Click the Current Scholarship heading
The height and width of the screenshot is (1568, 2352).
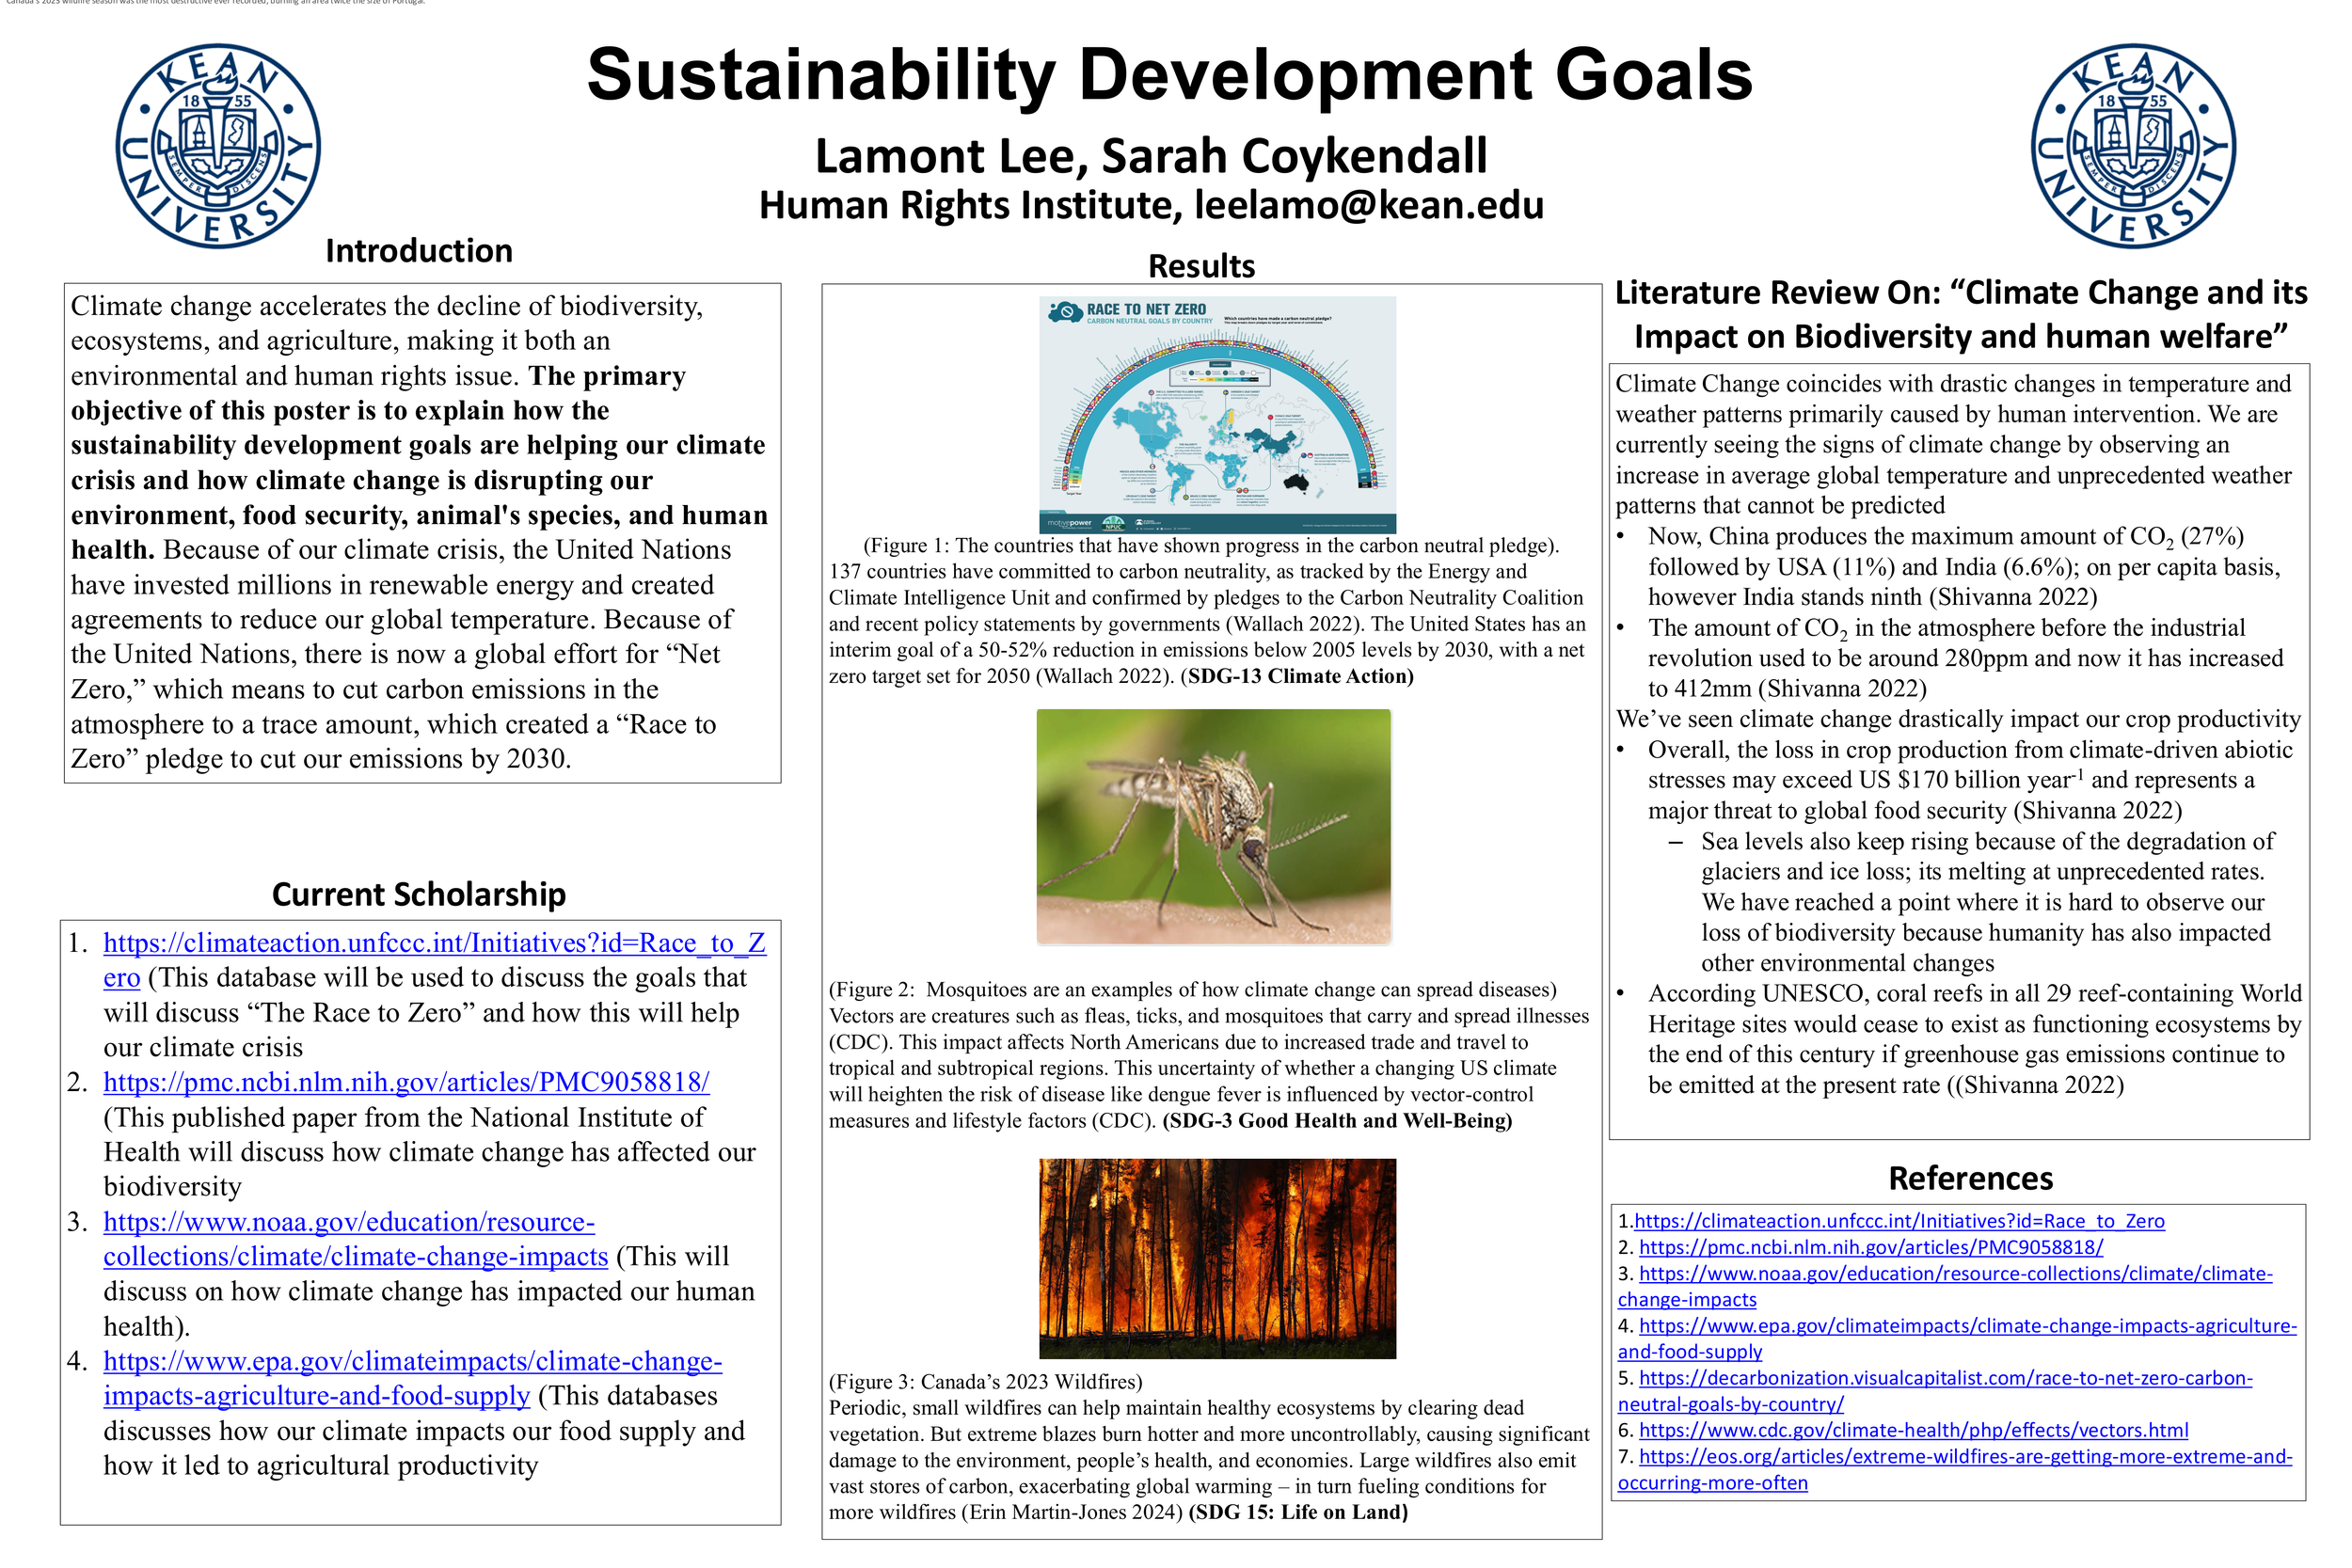click(421, 895)
